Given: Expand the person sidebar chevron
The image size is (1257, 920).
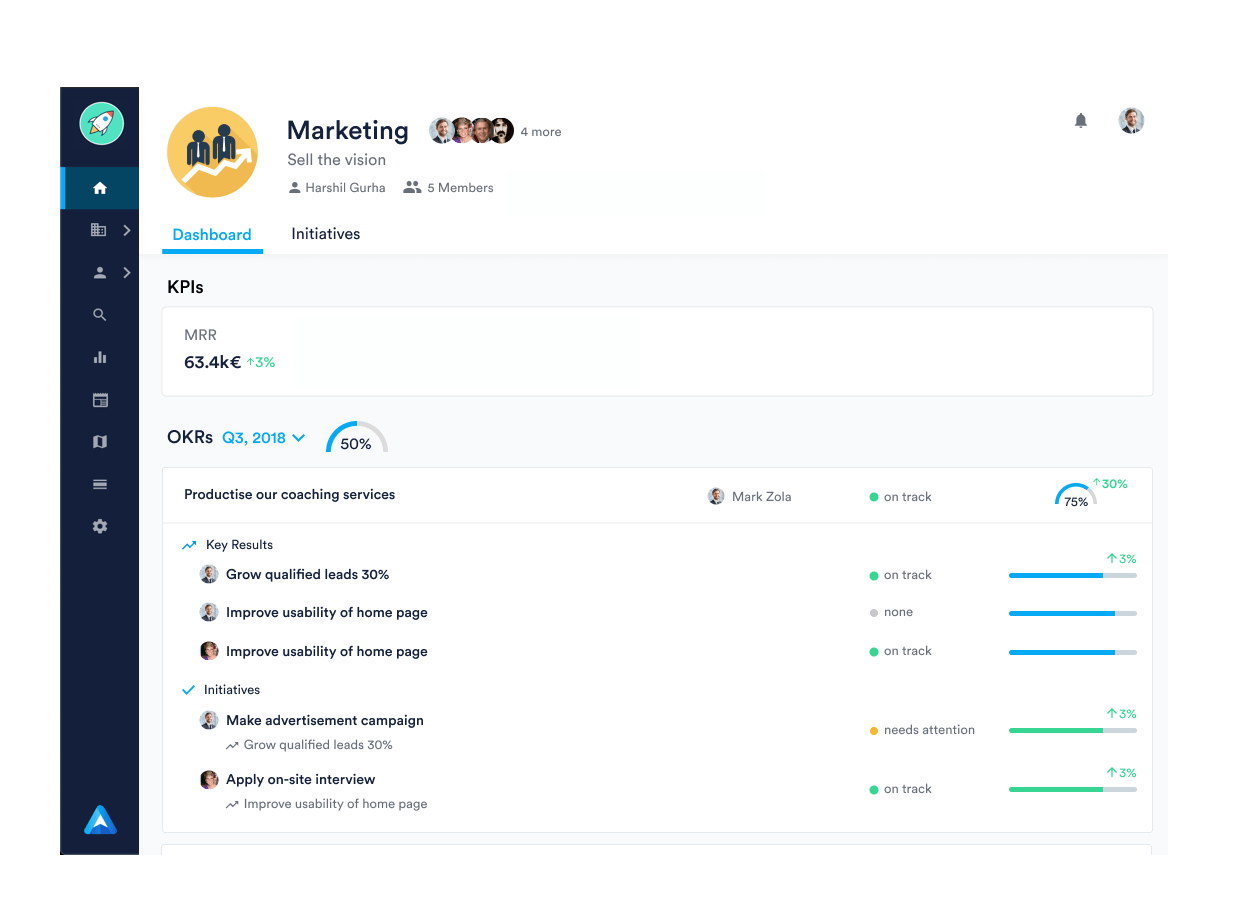Looking at the screenshot, I should tap(127, 272).
